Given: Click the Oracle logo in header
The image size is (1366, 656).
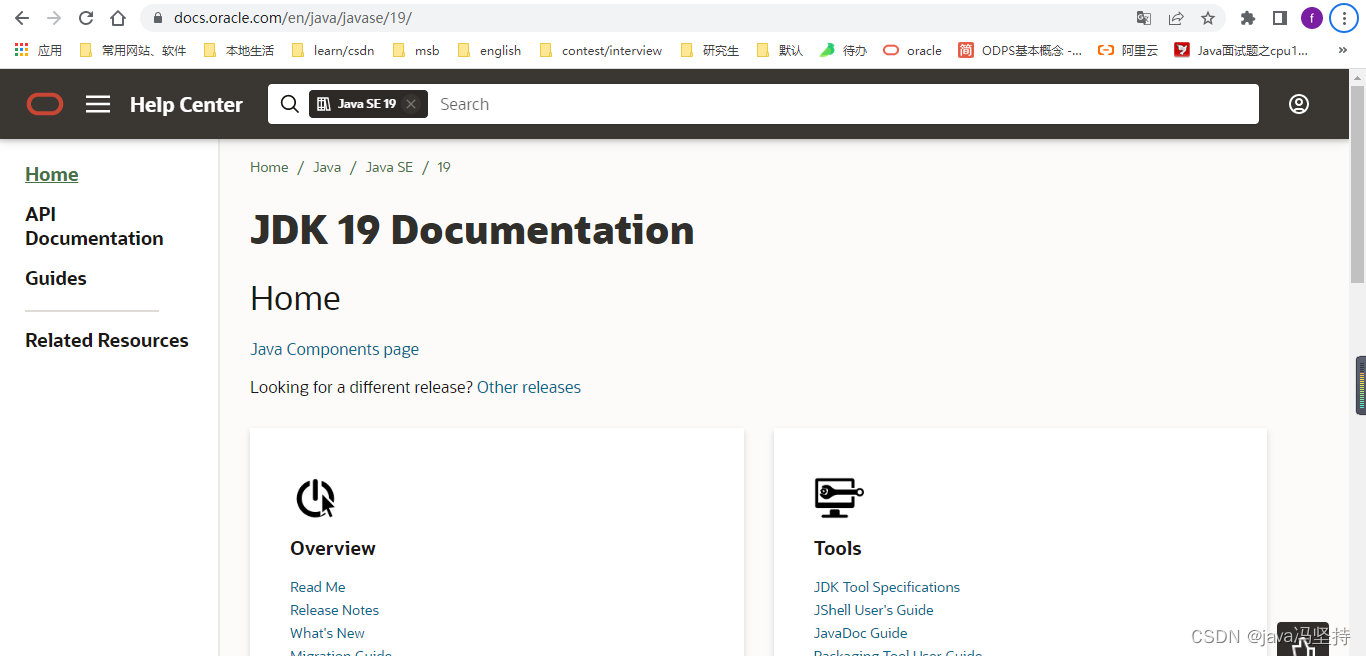Looking at the screenshot, I should pos(45,104).
